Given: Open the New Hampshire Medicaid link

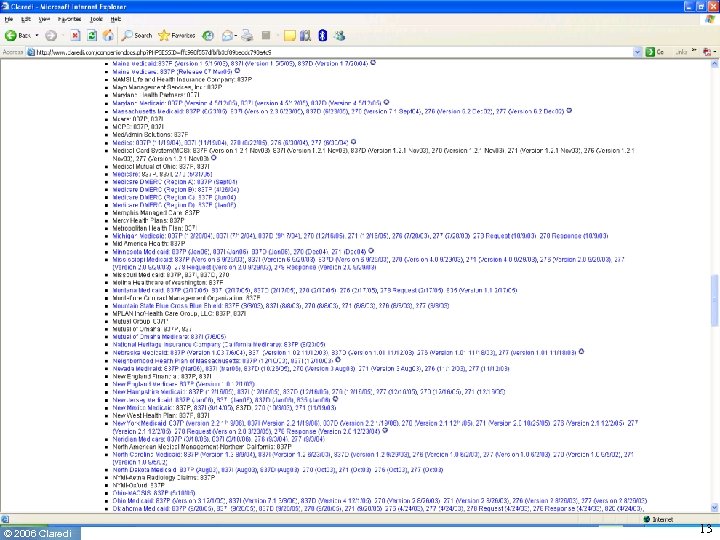Looking at the screenshot, I should (x=309, y=392).
